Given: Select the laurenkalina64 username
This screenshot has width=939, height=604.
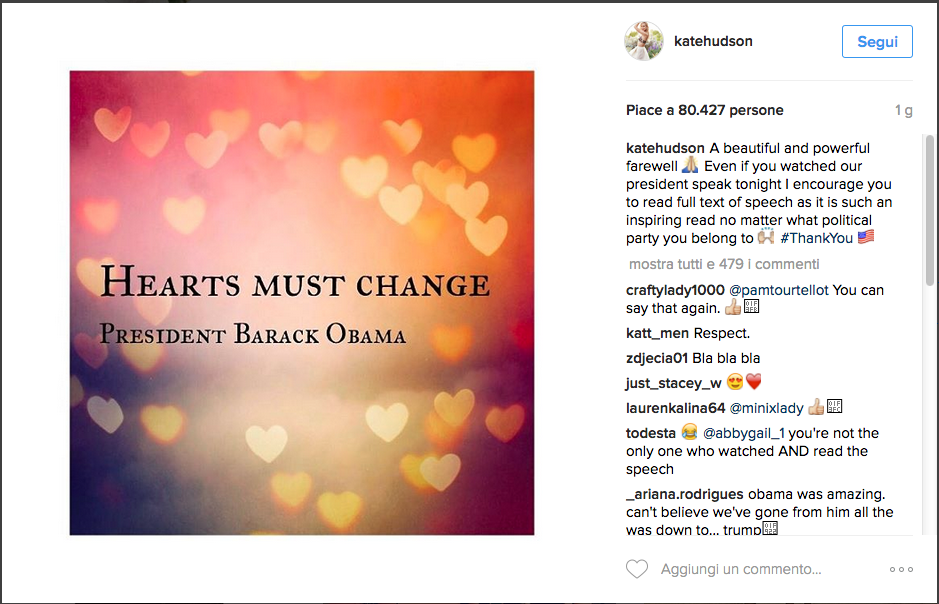Looking at the screenshot, I should pos(676,407).
